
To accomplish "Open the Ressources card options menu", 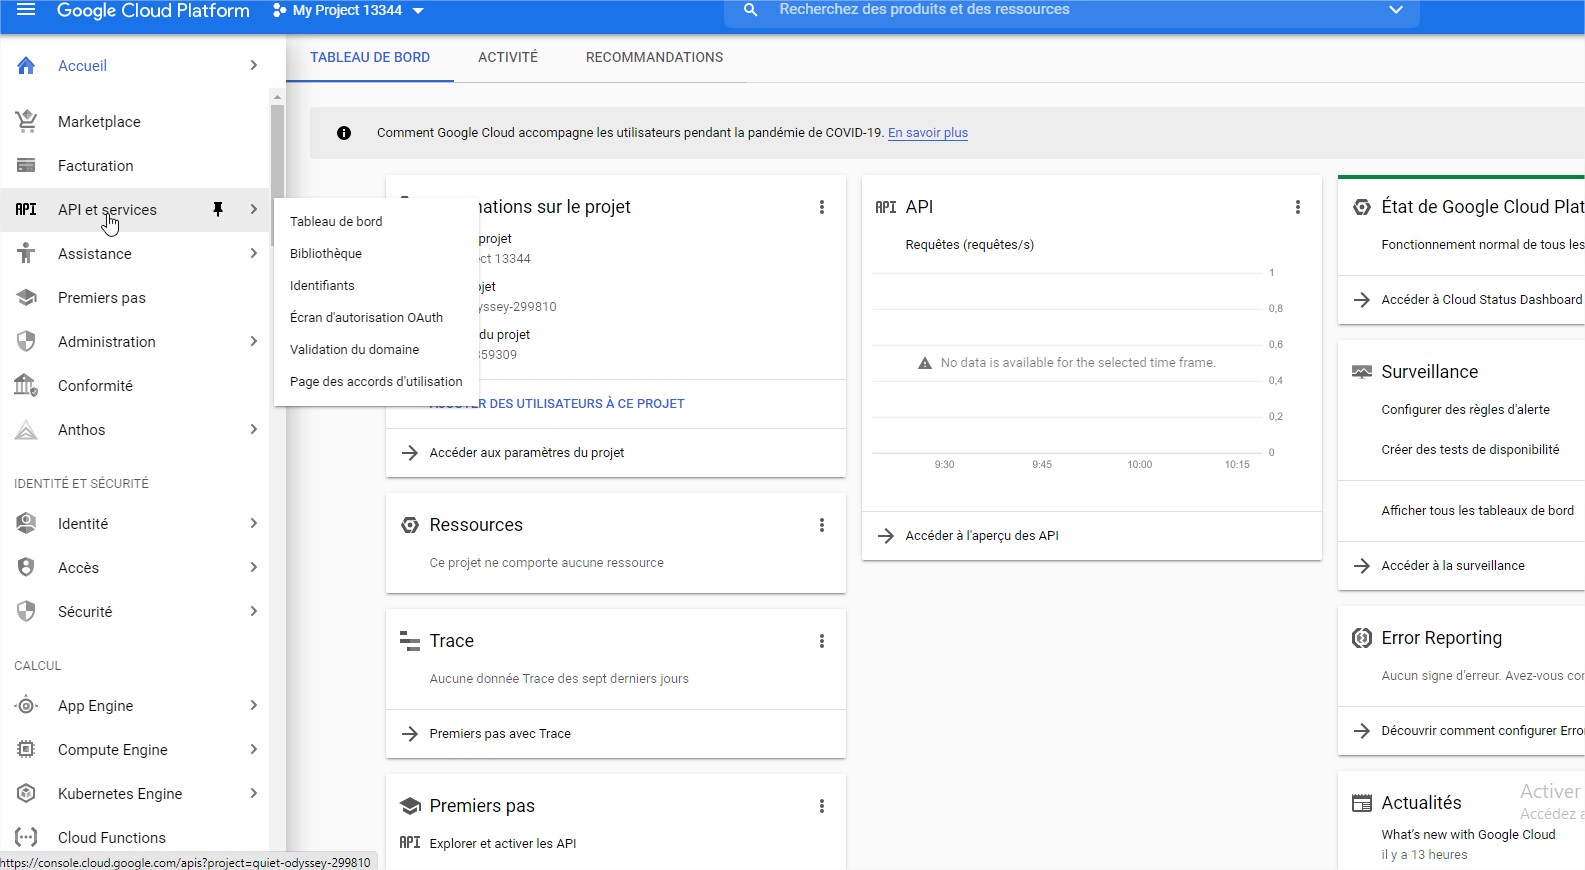I will [822, 525].
